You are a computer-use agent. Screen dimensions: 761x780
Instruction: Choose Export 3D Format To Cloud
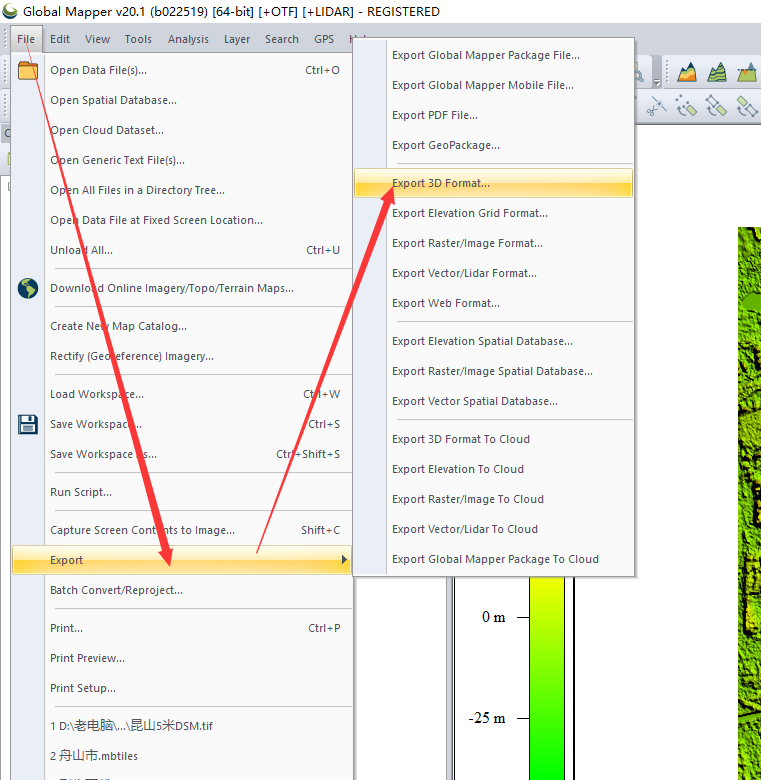click(x=493, y=439)
